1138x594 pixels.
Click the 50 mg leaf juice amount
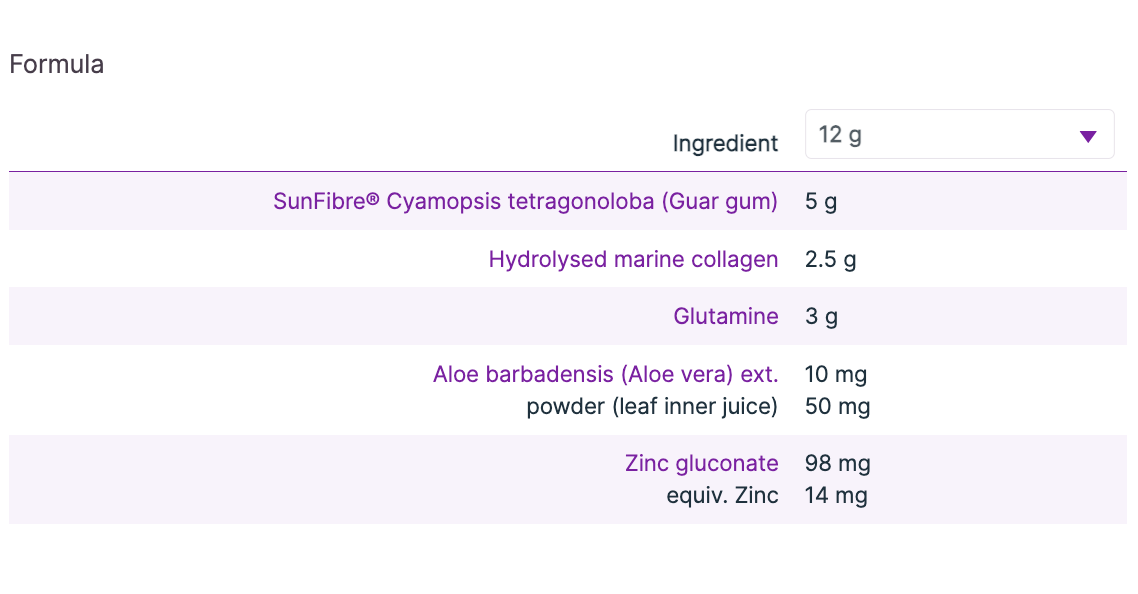coord(837,407)
